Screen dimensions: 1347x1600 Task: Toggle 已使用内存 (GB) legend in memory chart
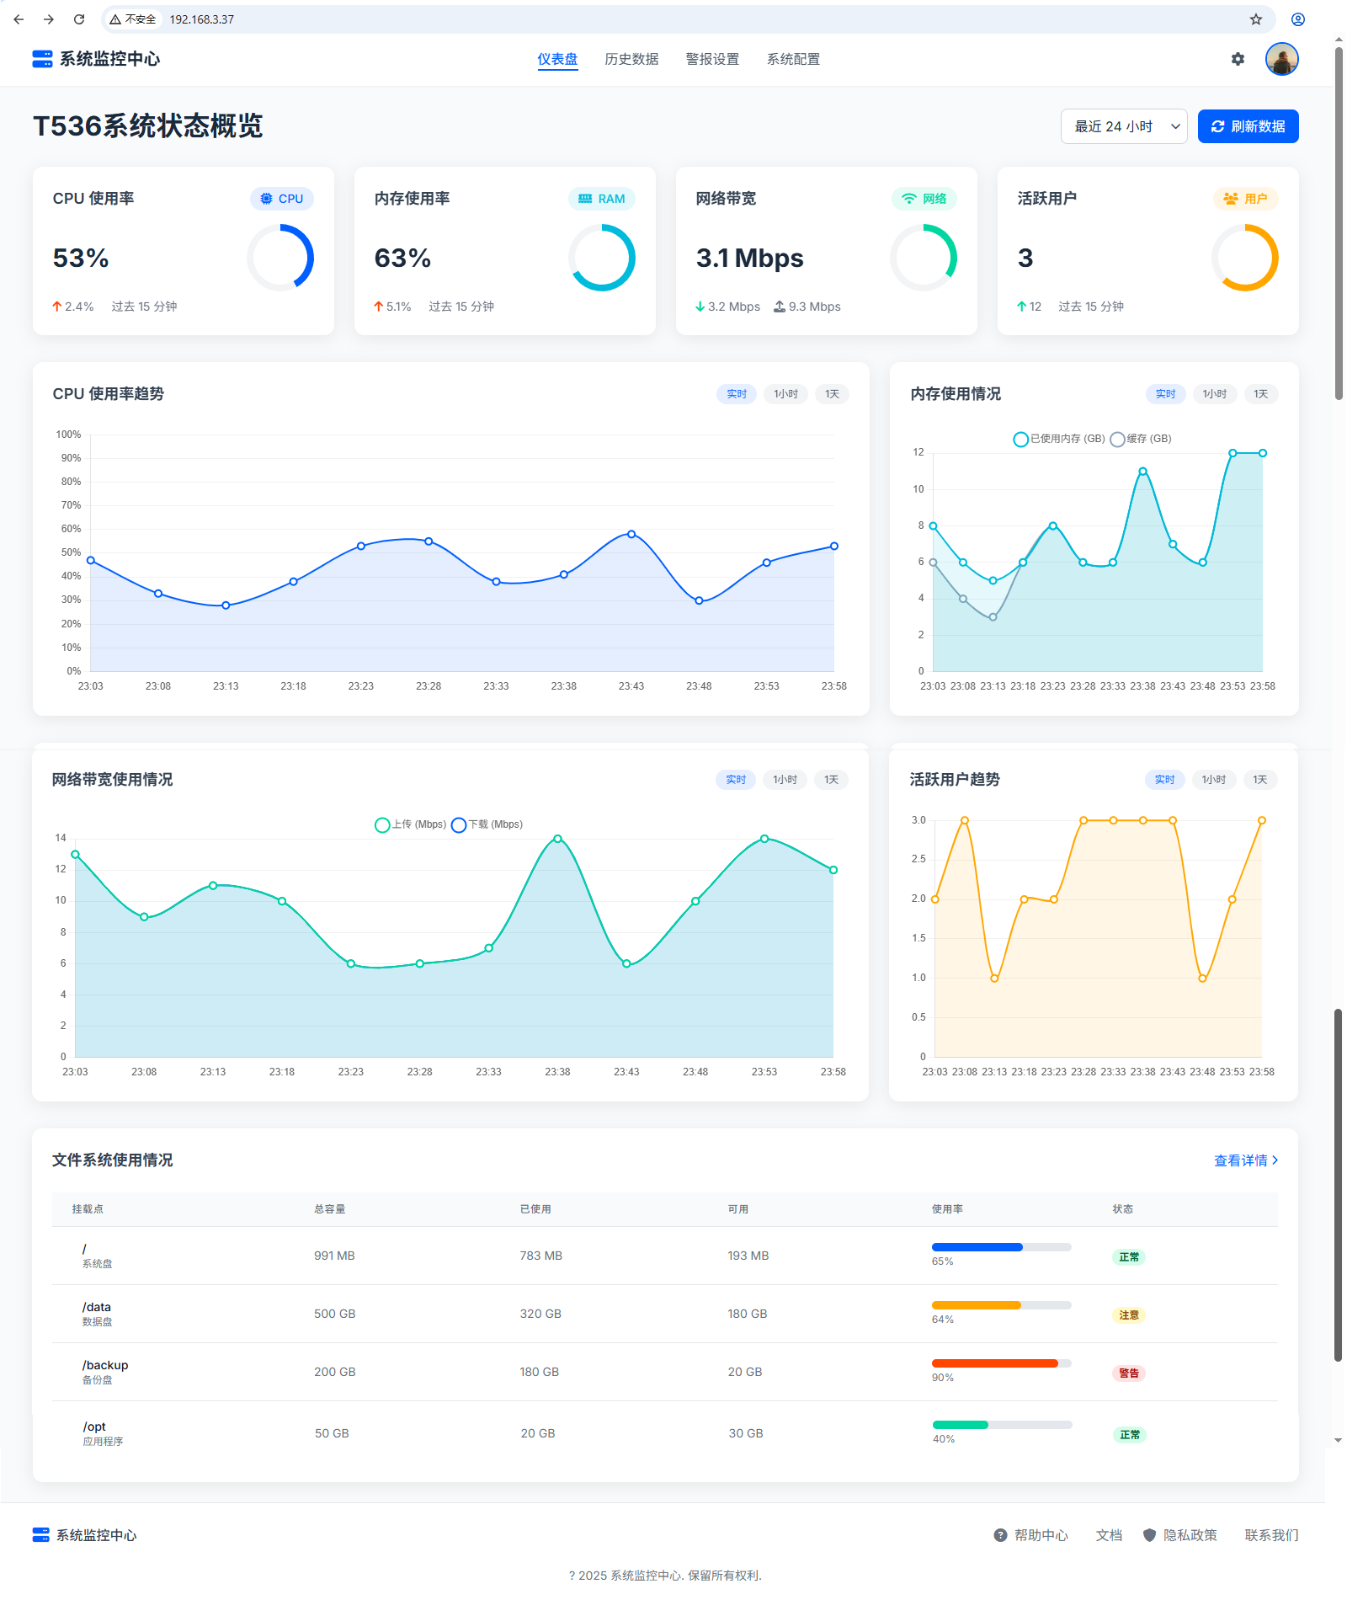(1059, 439)
